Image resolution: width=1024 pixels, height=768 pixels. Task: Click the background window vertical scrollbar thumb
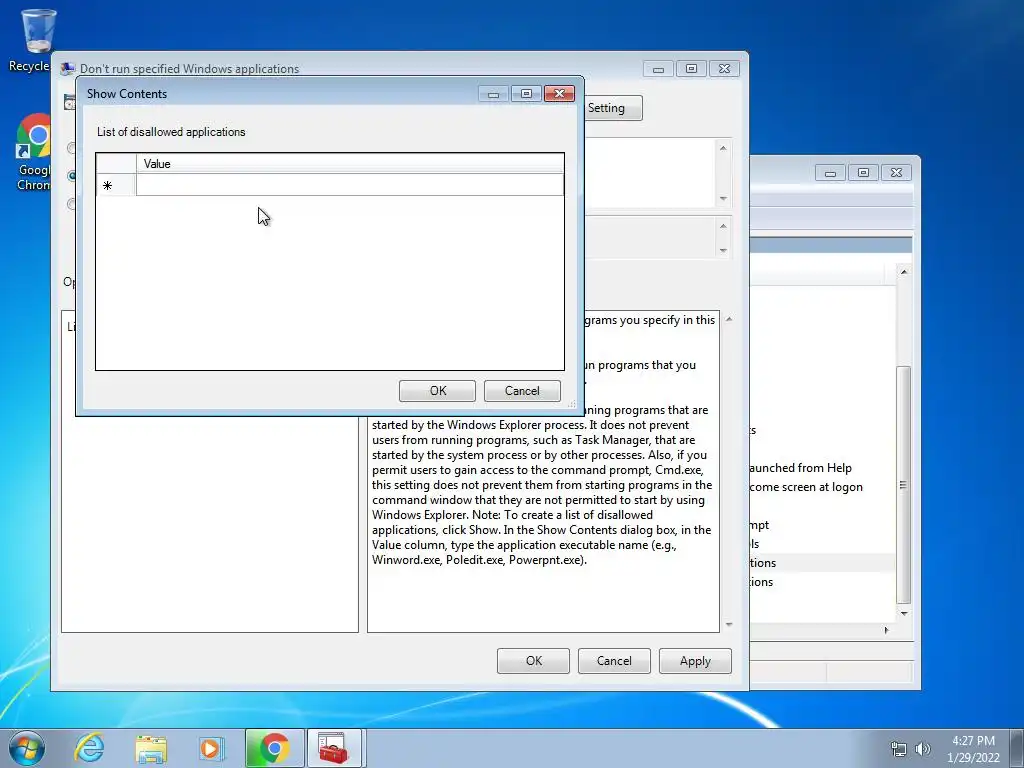904,485
